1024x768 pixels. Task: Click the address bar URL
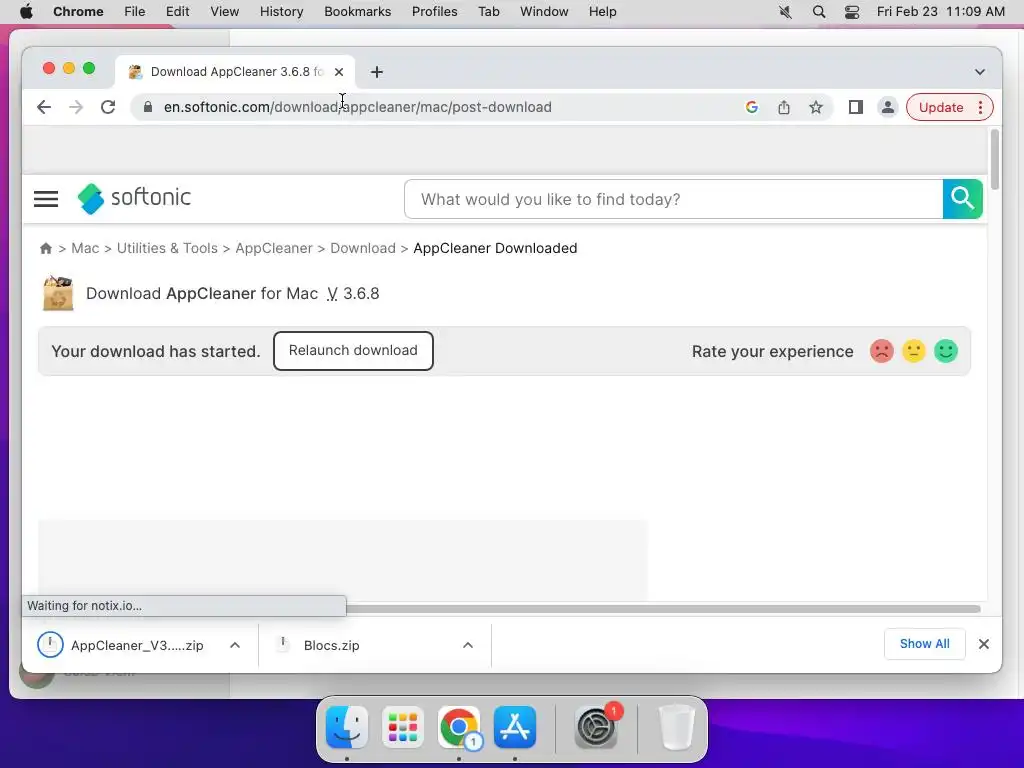[x=357, y=107]
